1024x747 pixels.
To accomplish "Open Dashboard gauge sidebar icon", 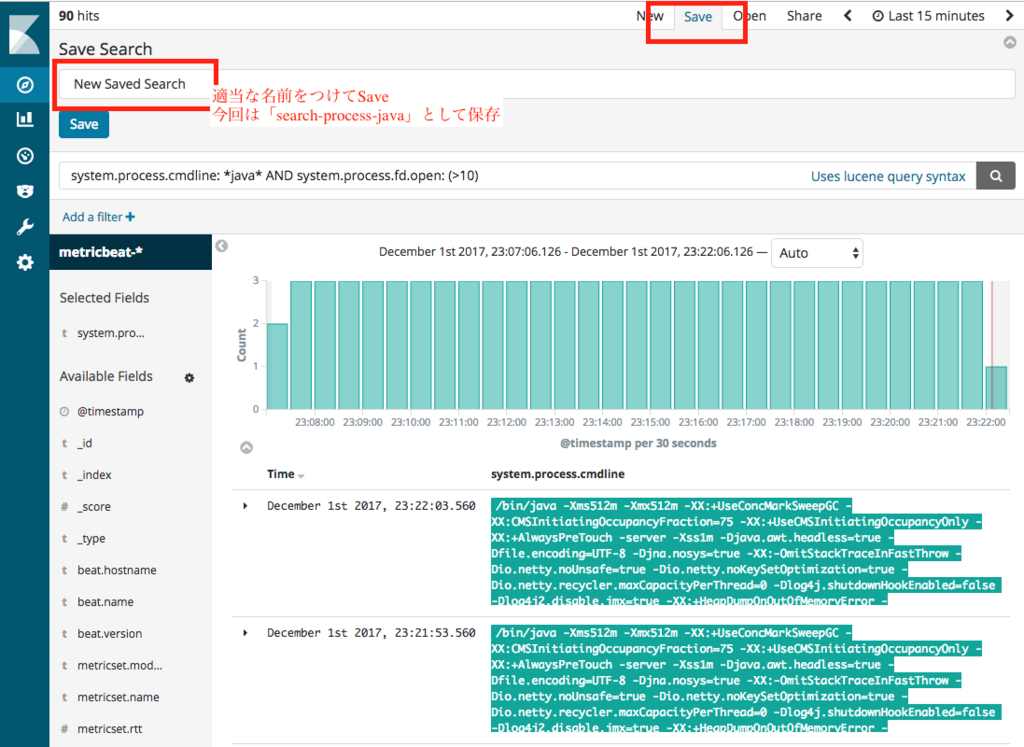I will 25,155.
